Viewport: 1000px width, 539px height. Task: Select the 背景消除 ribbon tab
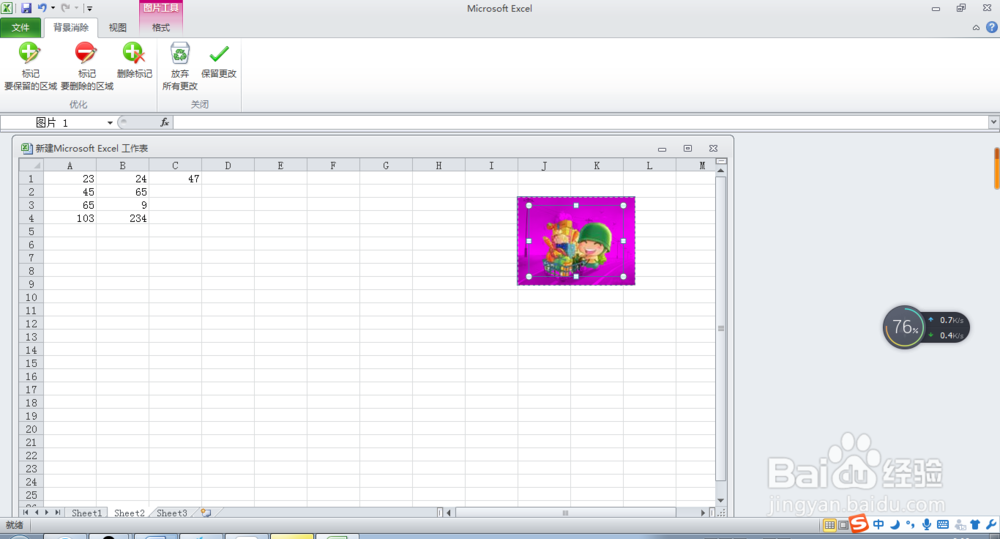[71, 27]
